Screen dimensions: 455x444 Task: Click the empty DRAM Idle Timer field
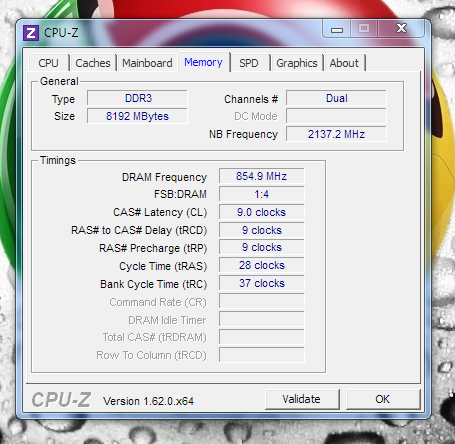pos(262,319)
